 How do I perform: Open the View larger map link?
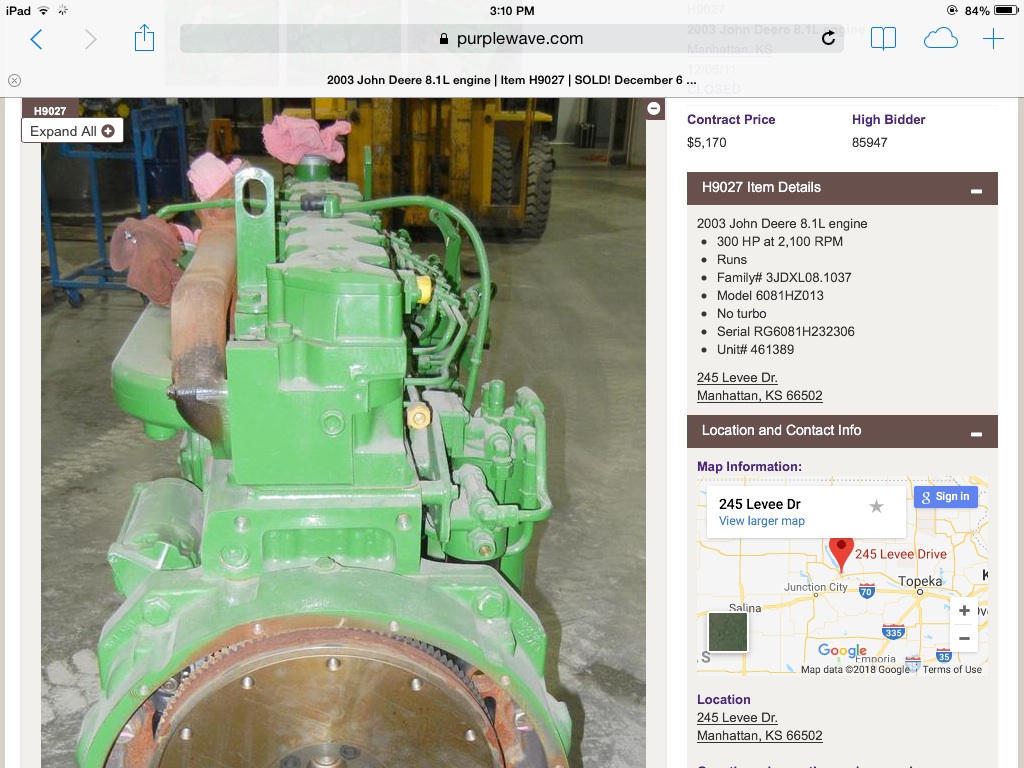tap(761, 521)
